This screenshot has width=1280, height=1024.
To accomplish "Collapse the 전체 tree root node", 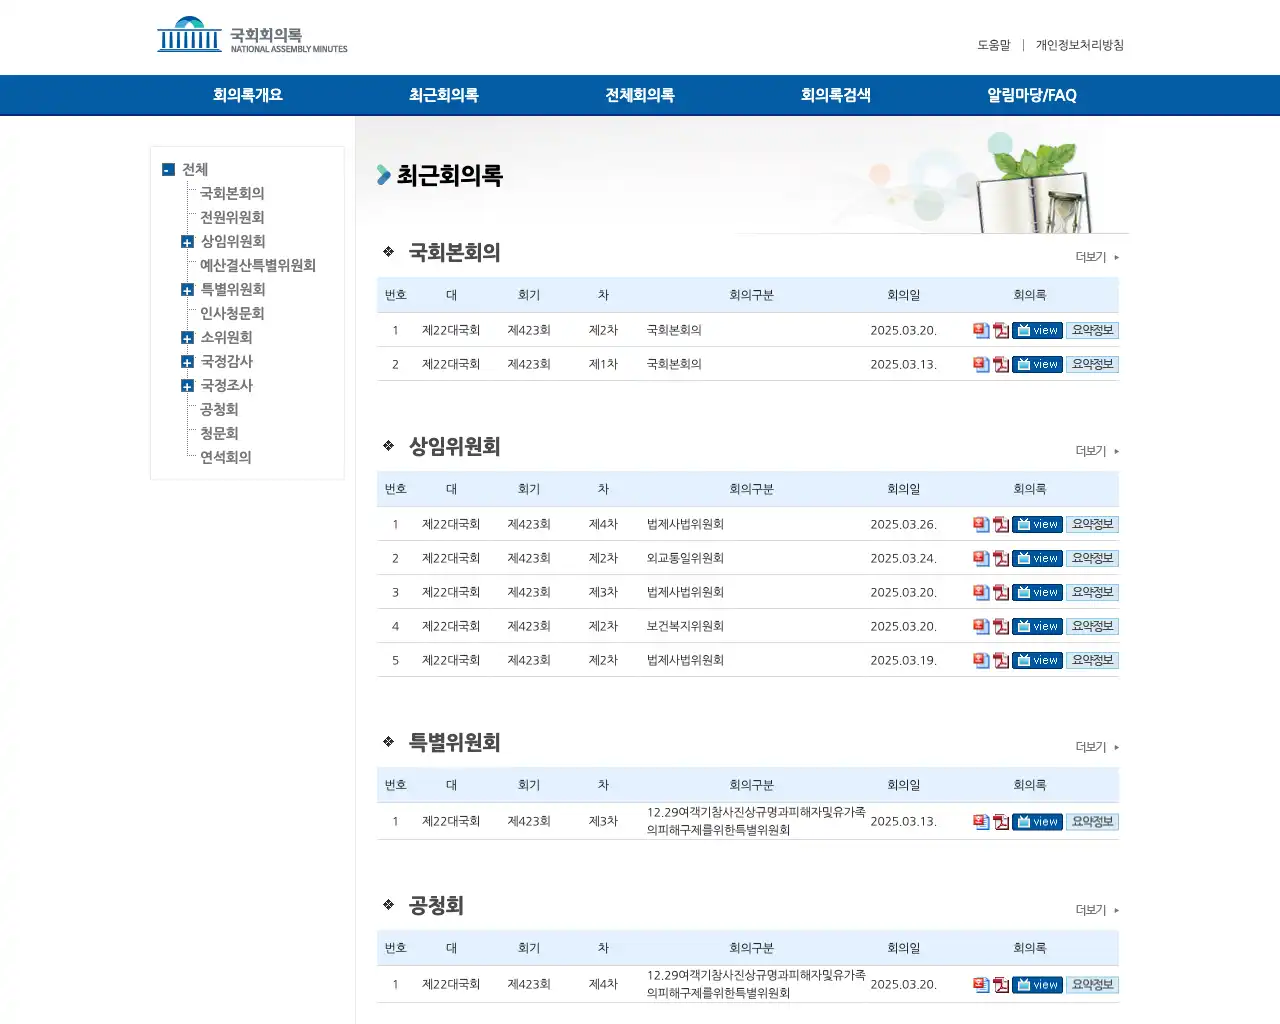I will 168,170.
